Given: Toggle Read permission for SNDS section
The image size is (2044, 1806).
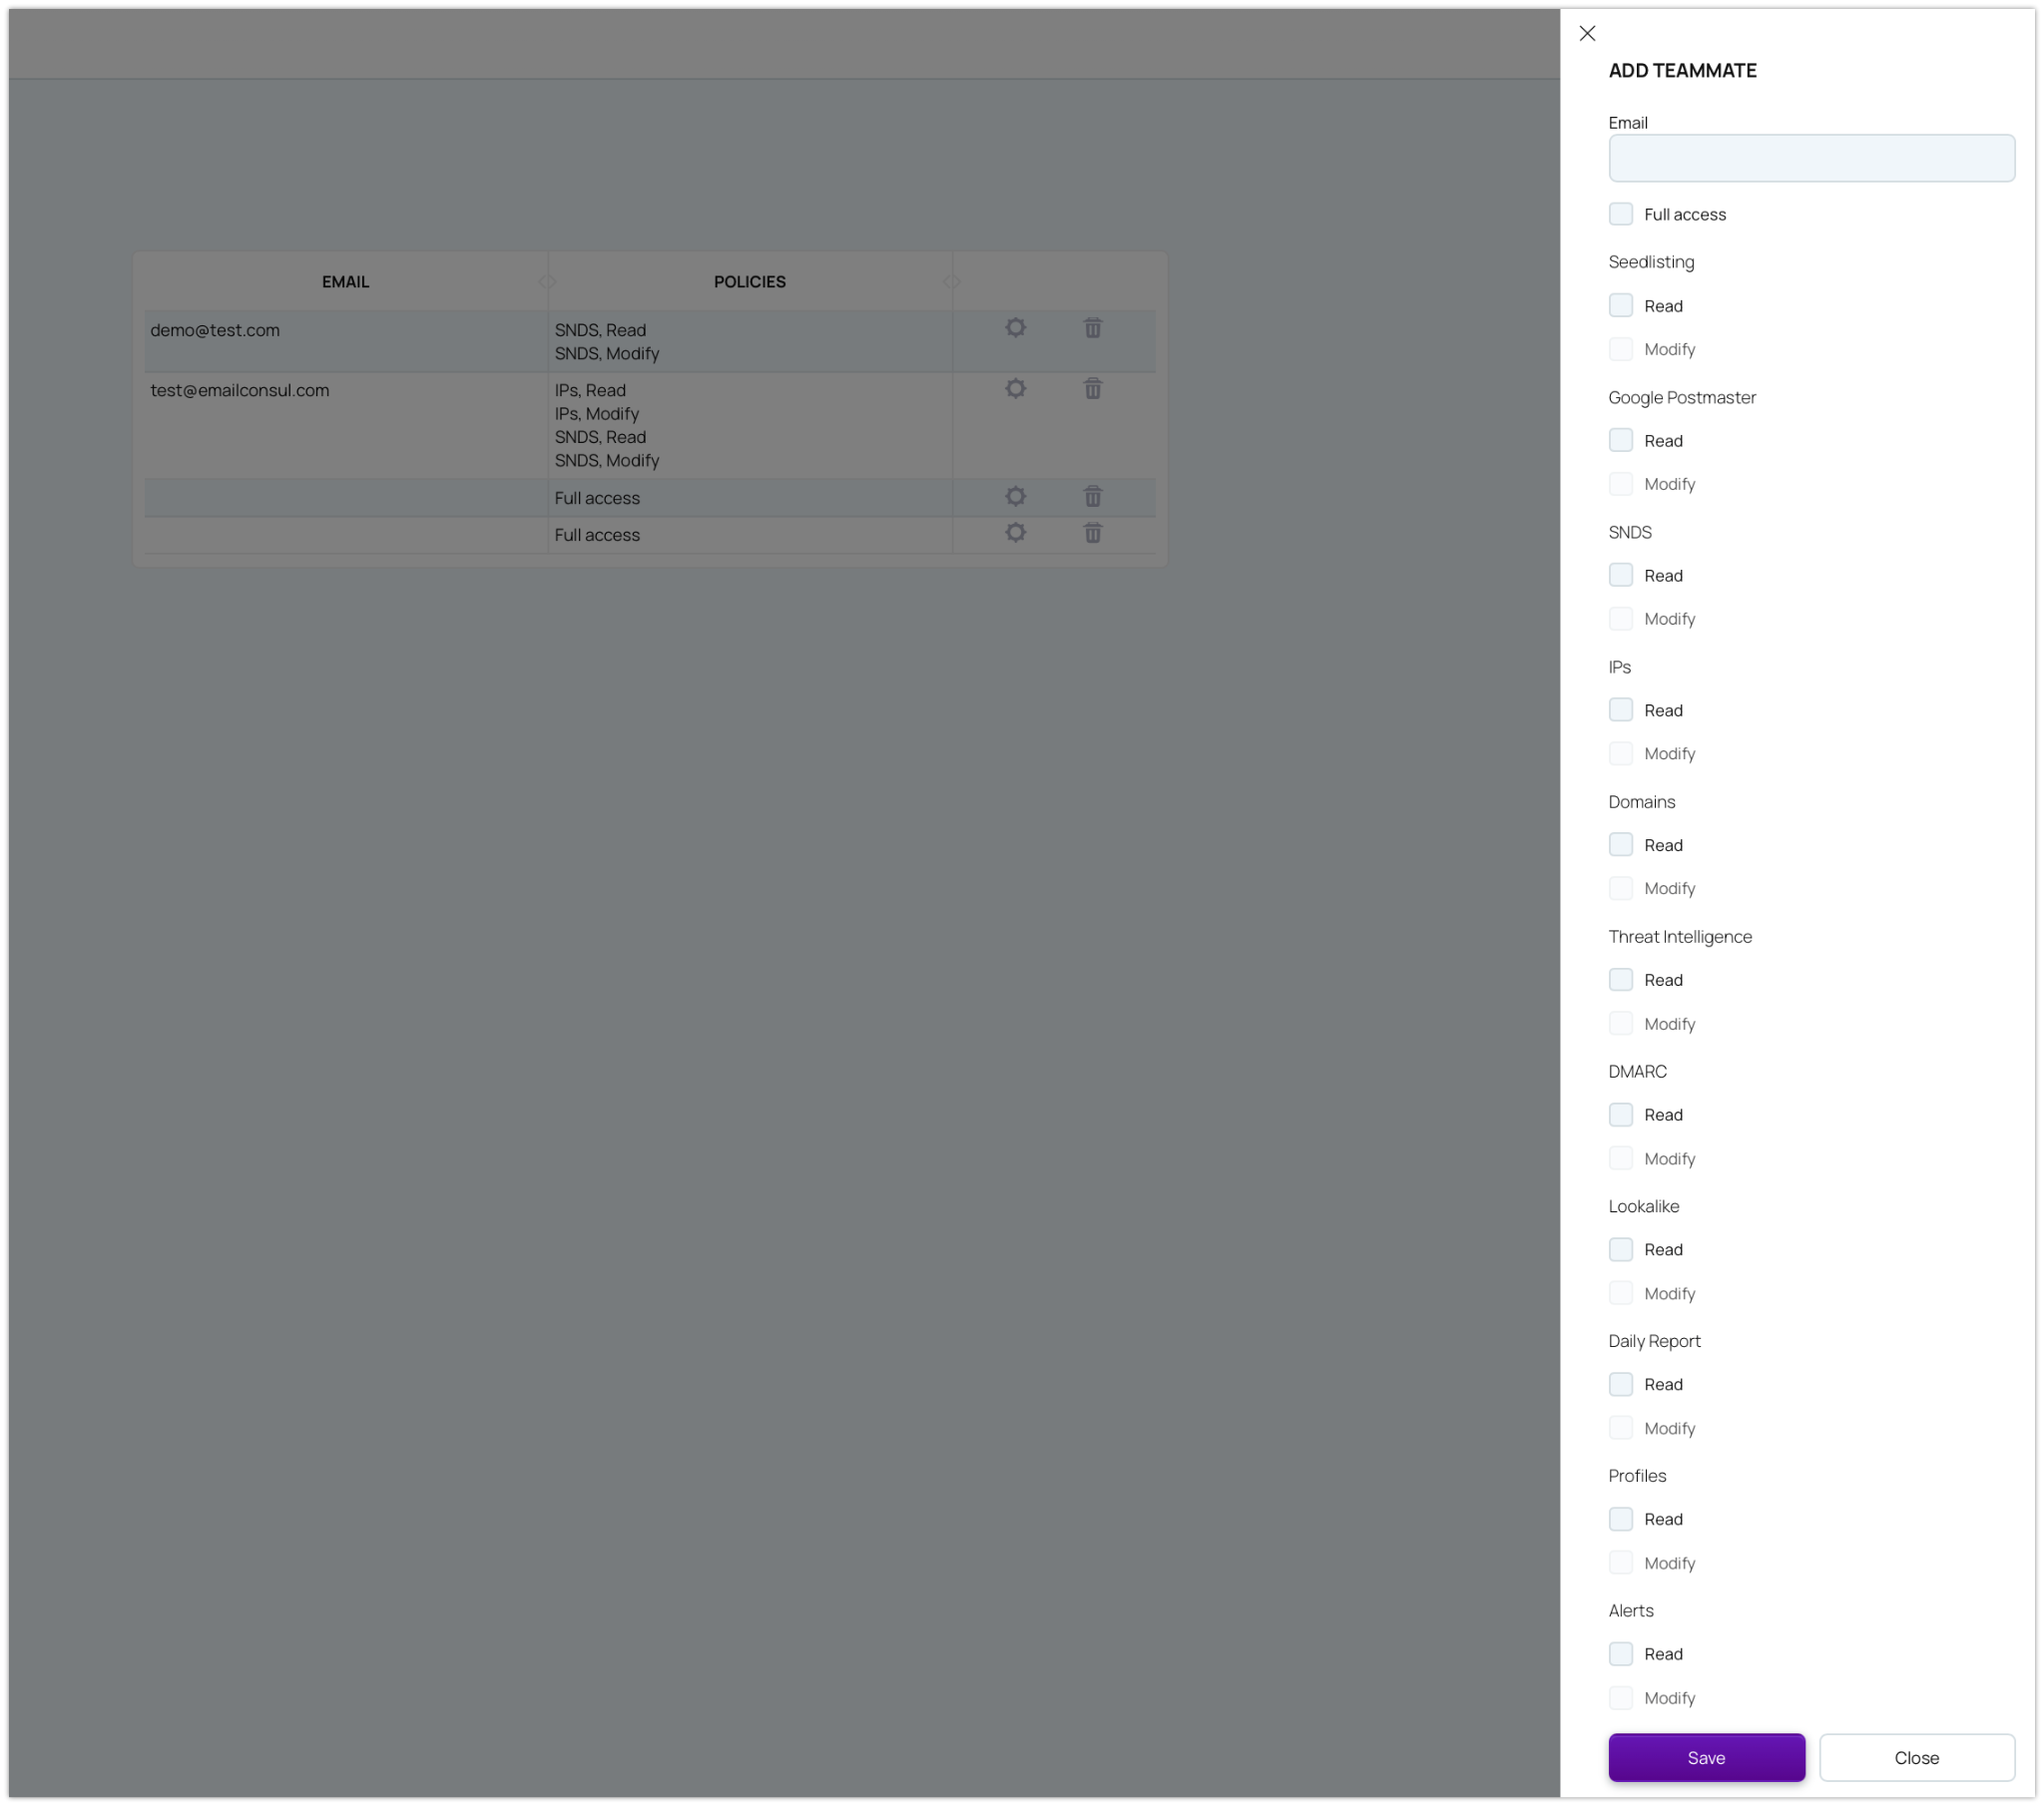Looking at the screenshot, I should pyautogui.click(x=1620, y=574).
